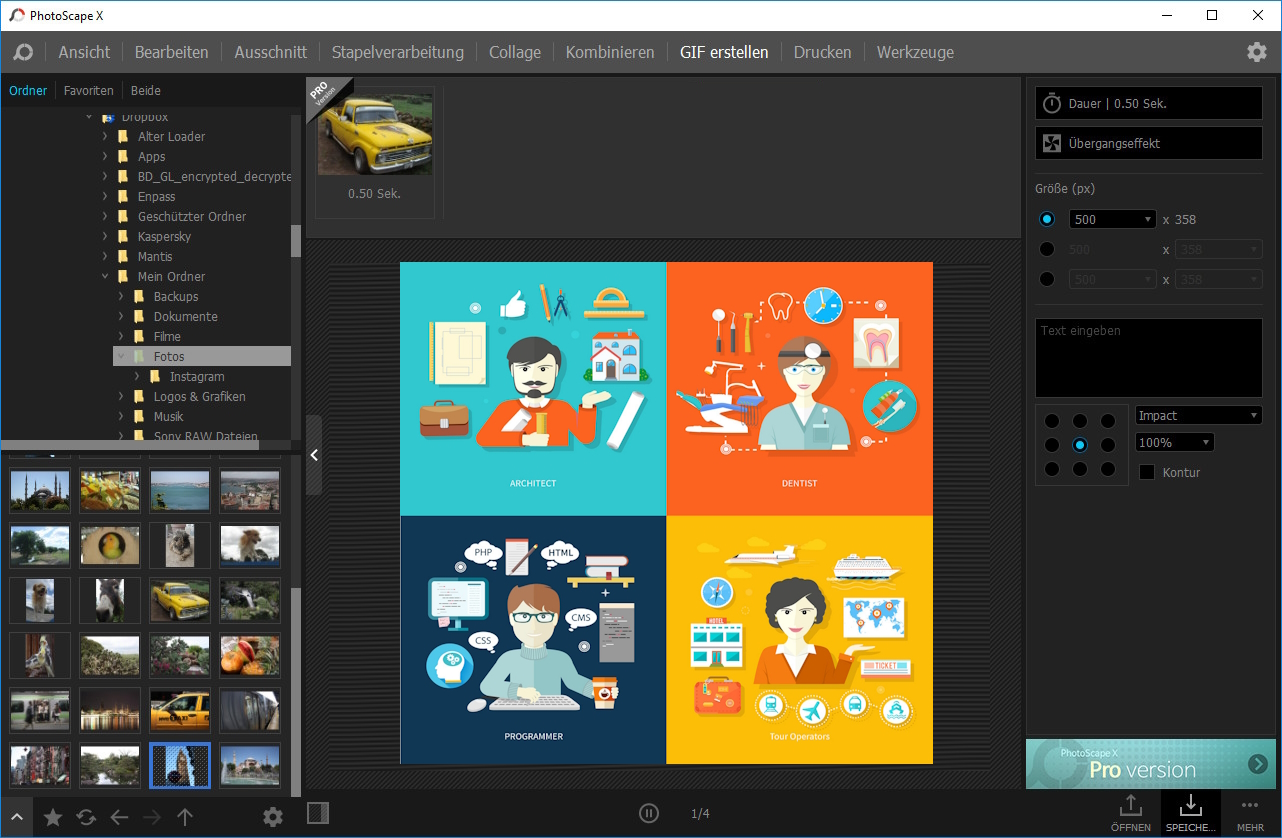
Task: Click the Übergangseffekt button
Action: (1148, 143)
